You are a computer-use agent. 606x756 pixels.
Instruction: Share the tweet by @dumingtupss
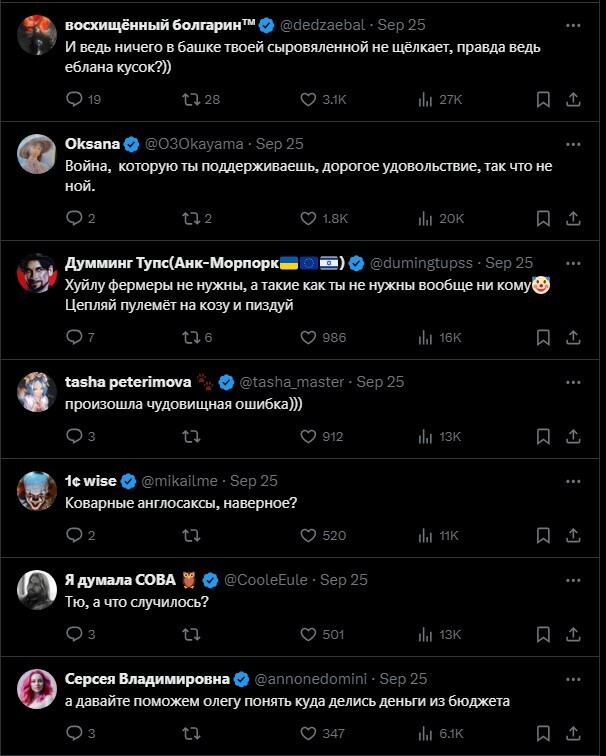[574, 337]
